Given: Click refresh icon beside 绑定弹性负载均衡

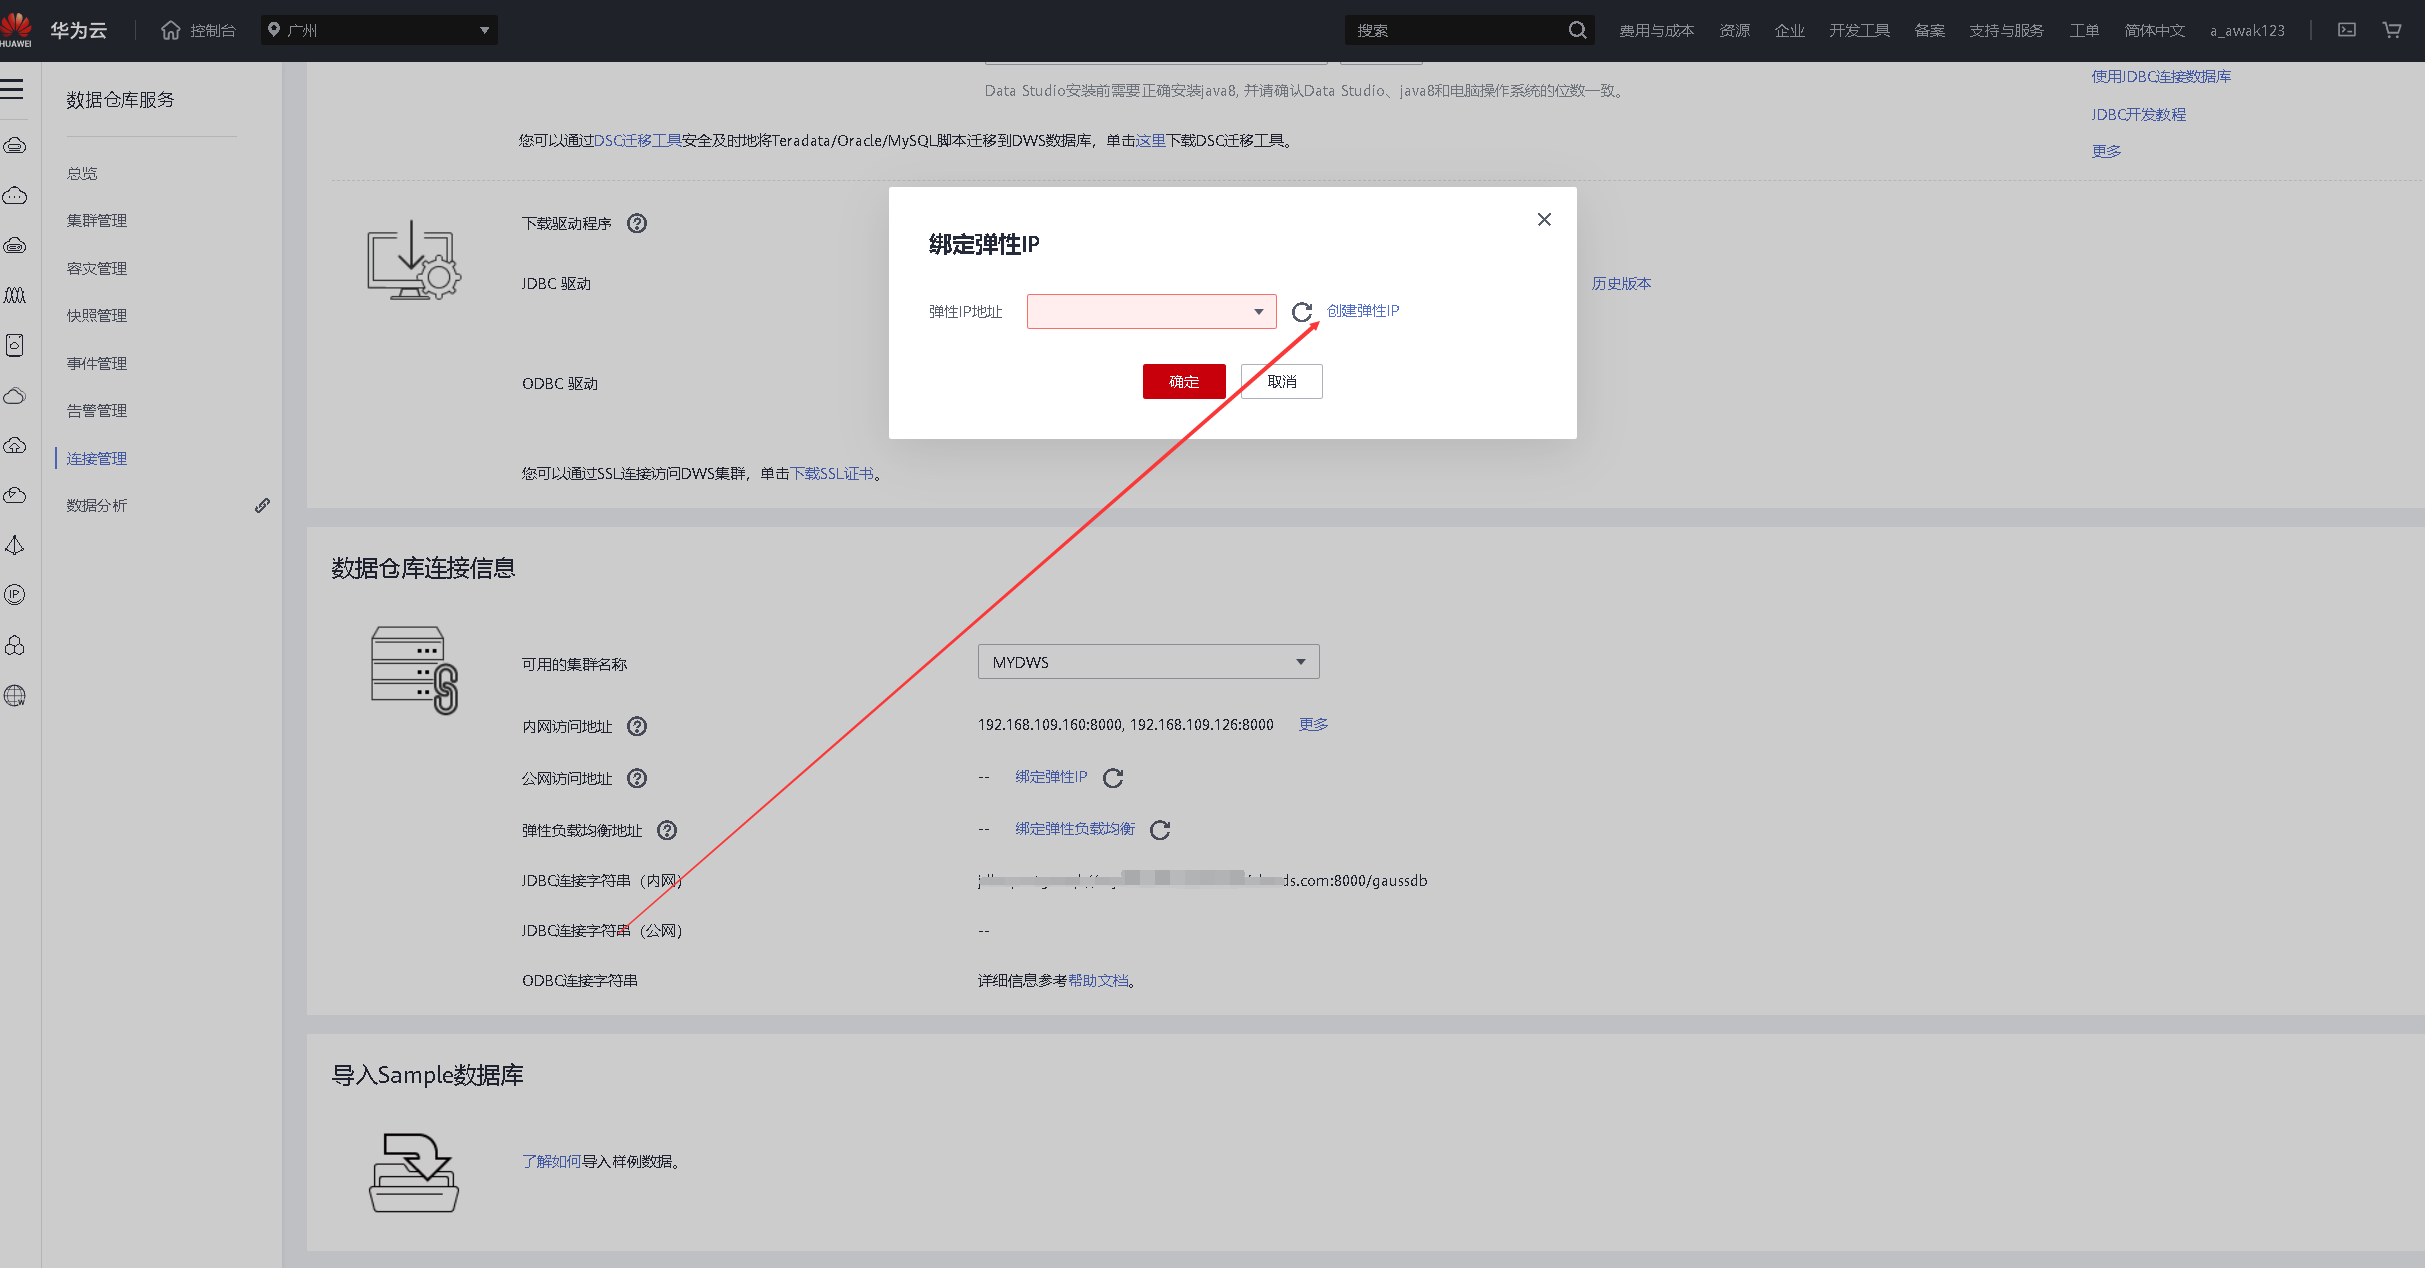Looking at the screenshot, I should (x=1160, y=830).
